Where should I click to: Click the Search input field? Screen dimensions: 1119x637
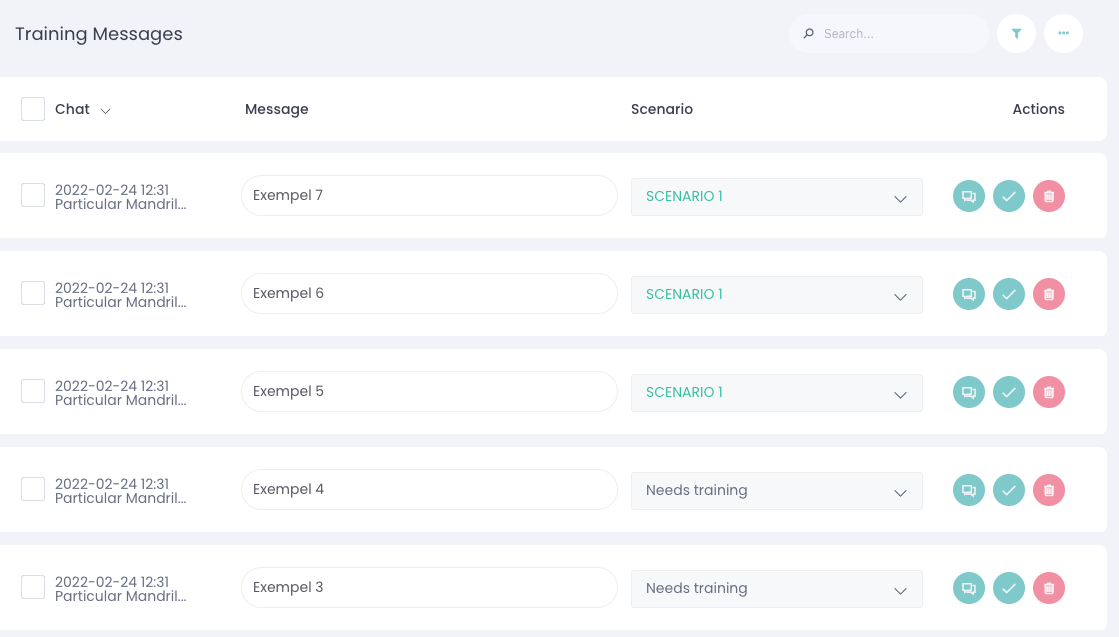click(x=895, y=34)
